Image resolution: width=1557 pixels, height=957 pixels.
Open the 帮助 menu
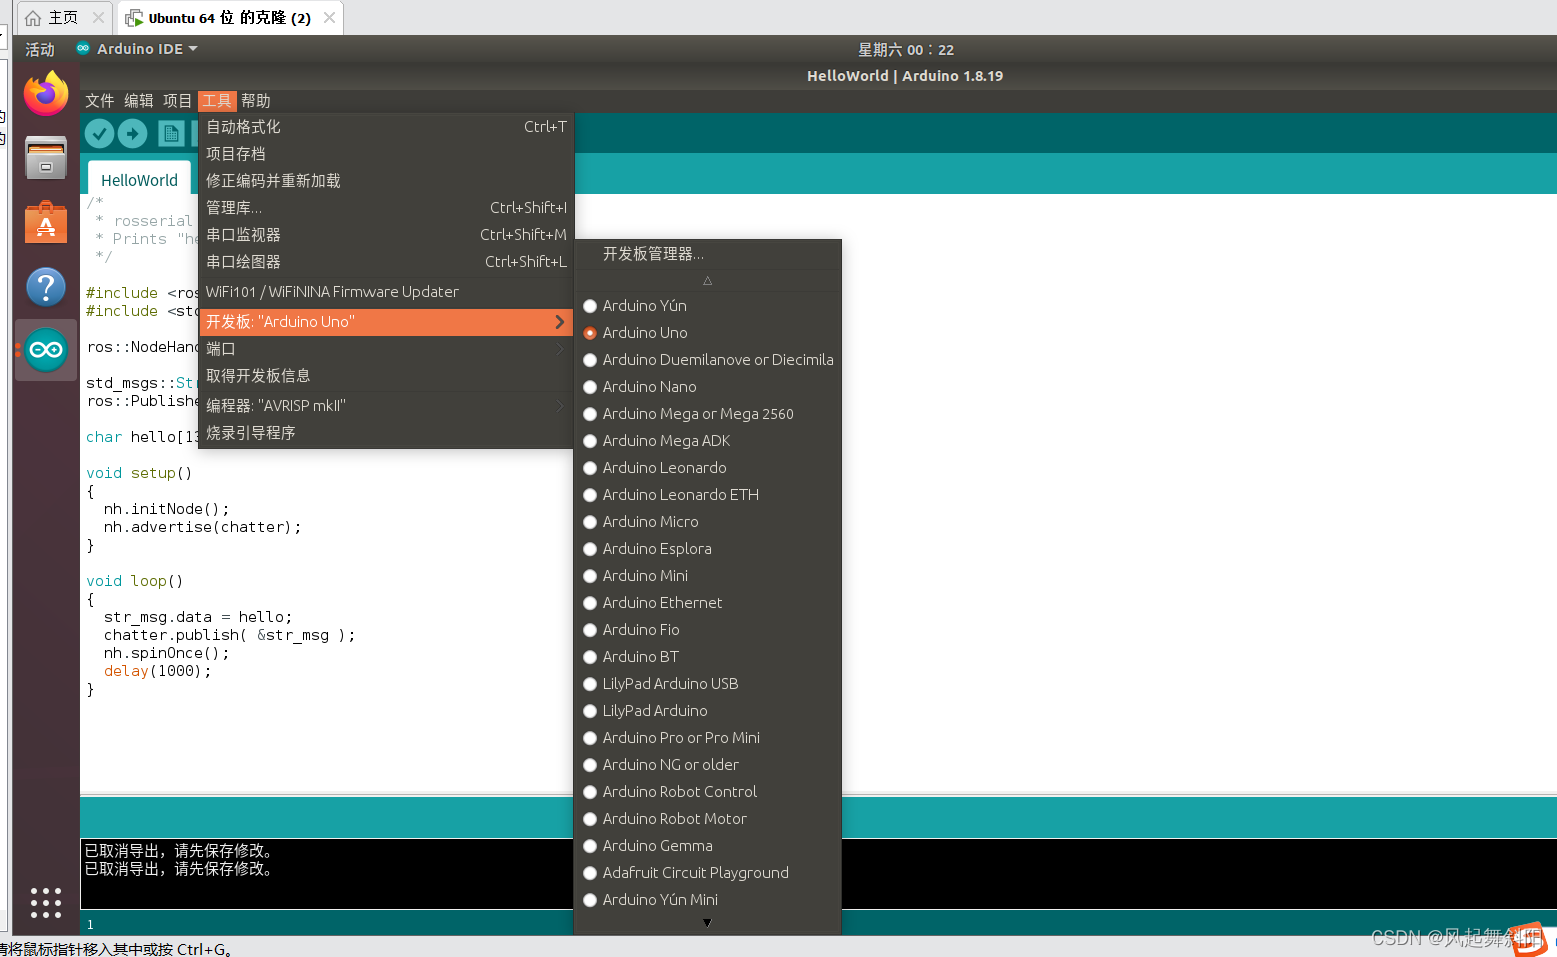click(x=256, y=101)
